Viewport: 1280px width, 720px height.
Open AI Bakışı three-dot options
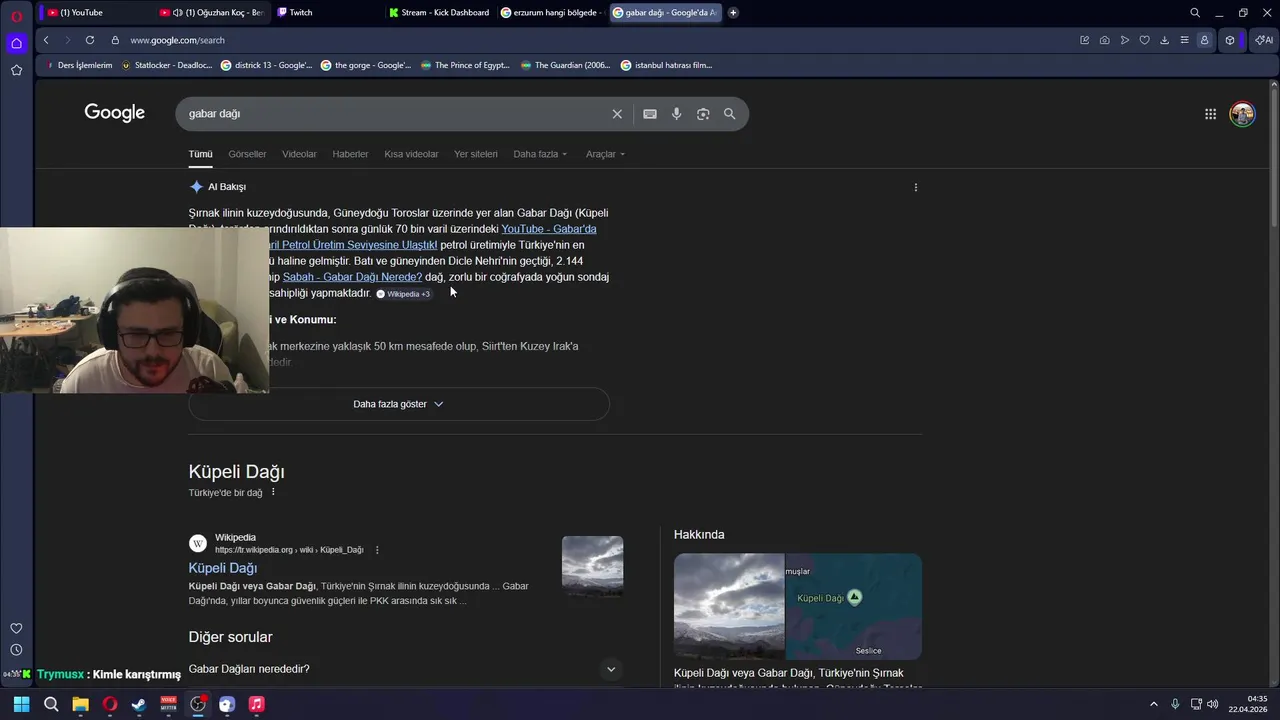[x=916, y=187]
